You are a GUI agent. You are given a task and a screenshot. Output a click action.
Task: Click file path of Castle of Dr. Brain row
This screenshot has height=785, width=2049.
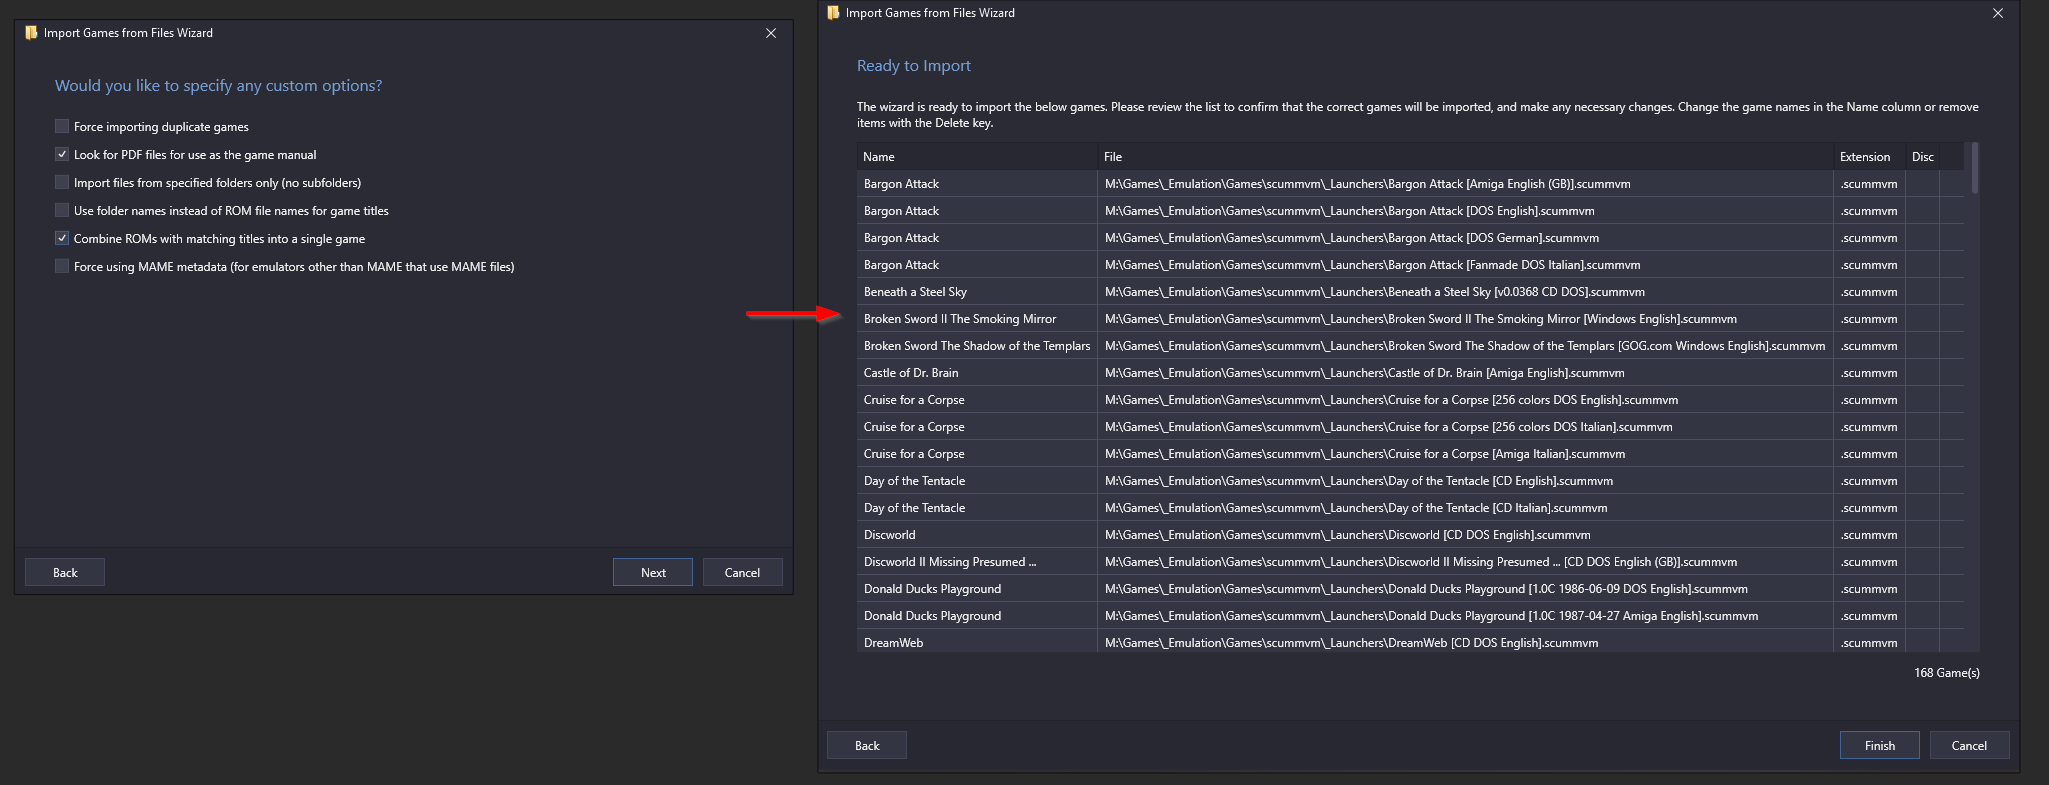1465,373
